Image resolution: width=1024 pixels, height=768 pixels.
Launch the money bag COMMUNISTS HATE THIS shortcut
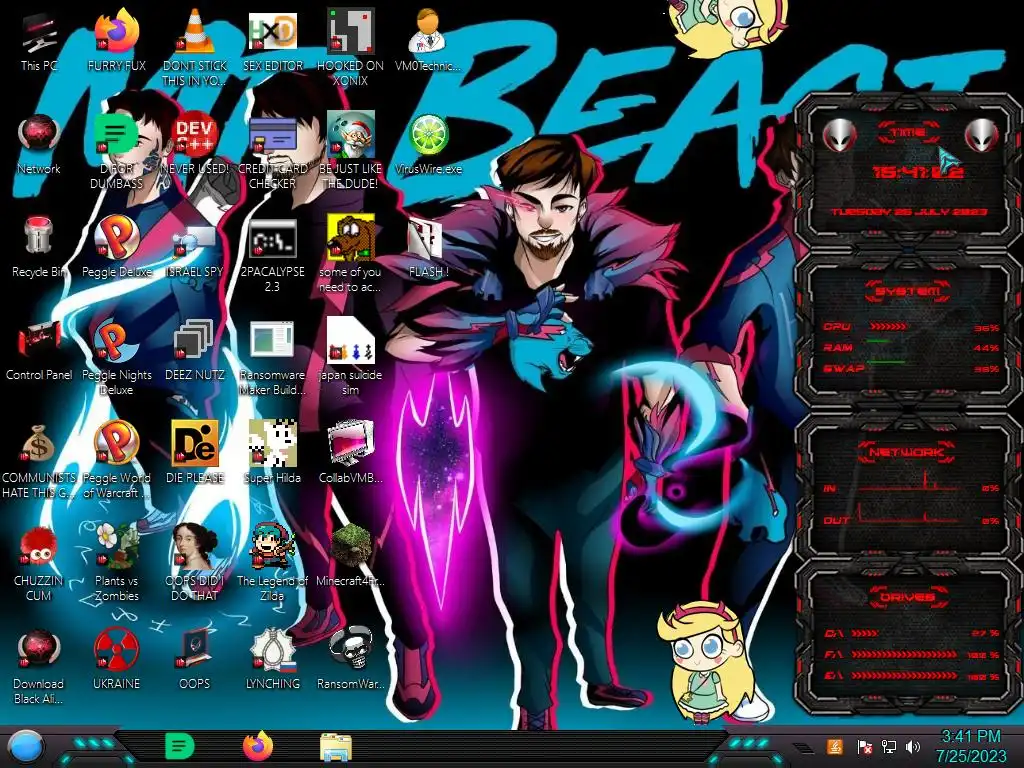[x=39, y=460]
